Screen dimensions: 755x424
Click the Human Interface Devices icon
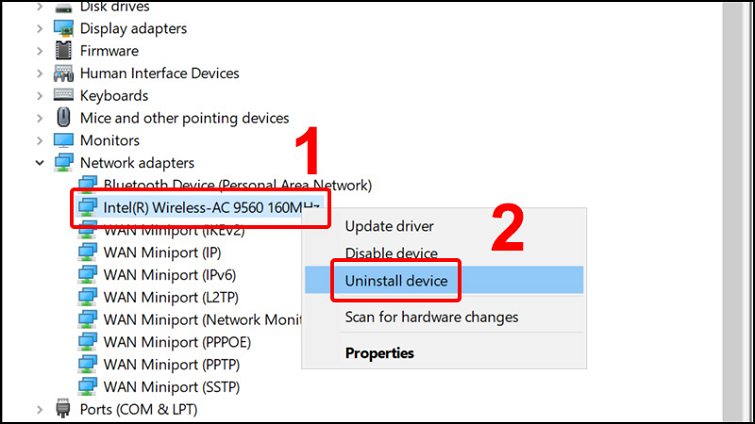point(63,73)
